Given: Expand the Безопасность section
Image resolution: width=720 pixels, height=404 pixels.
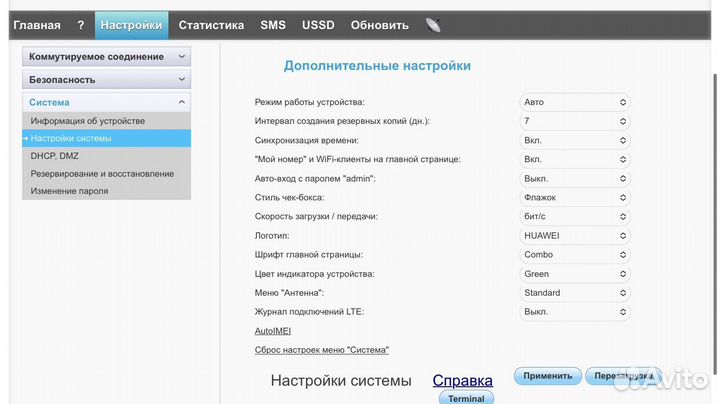Looking at the screenshot, I should (107, 79).
